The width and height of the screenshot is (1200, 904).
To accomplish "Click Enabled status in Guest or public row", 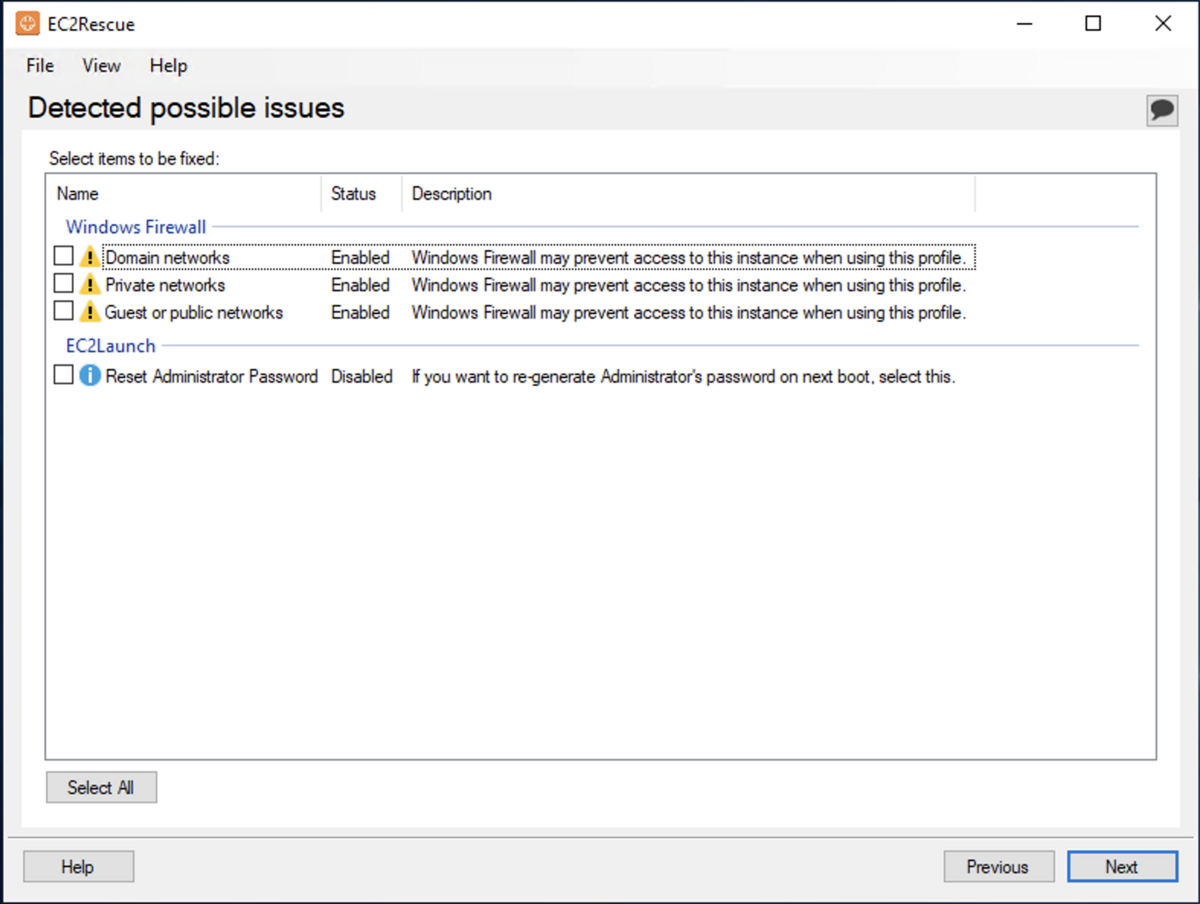I will pos(360,312).
